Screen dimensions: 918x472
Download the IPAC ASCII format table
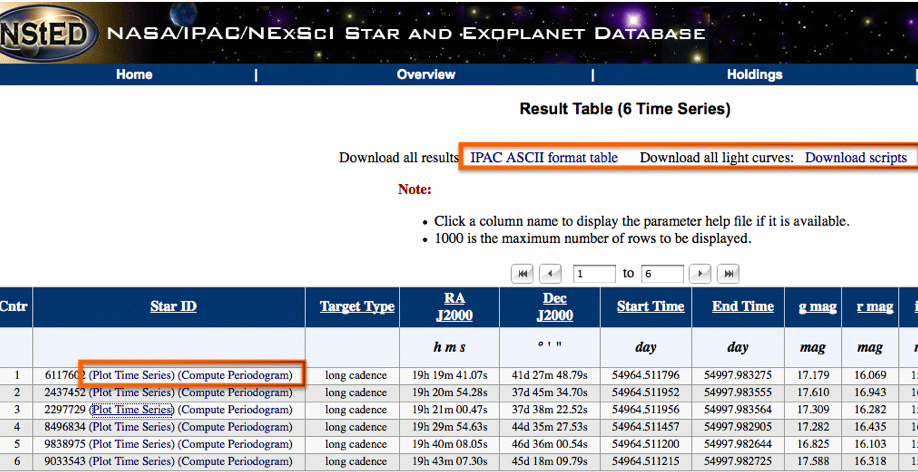pos(544,158)
